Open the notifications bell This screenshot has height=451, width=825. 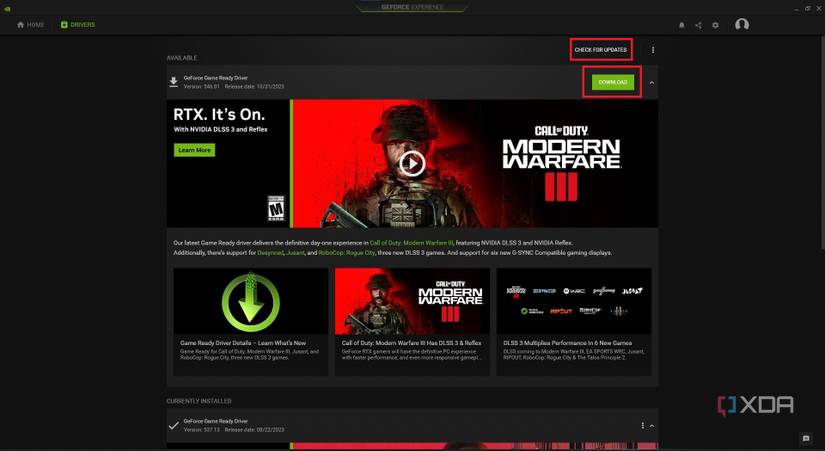coord(682,25)
